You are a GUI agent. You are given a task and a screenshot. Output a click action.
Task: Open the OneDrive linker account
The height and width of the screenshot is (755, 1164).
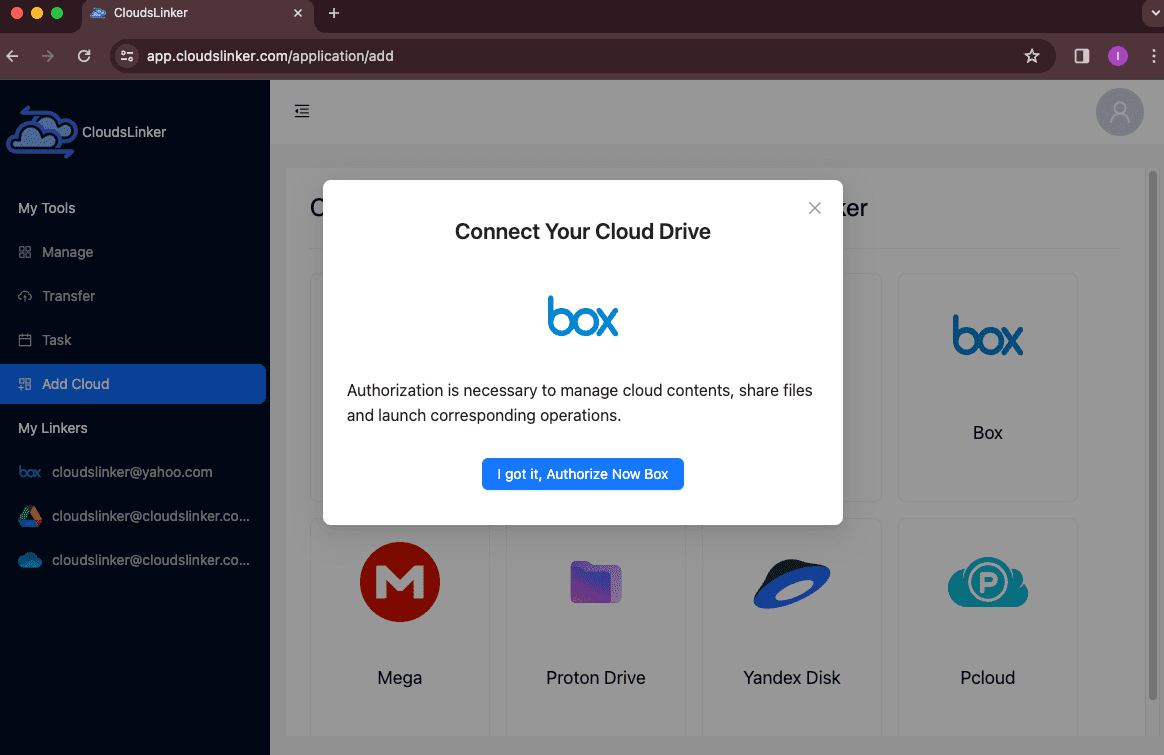tap(133, 560)
